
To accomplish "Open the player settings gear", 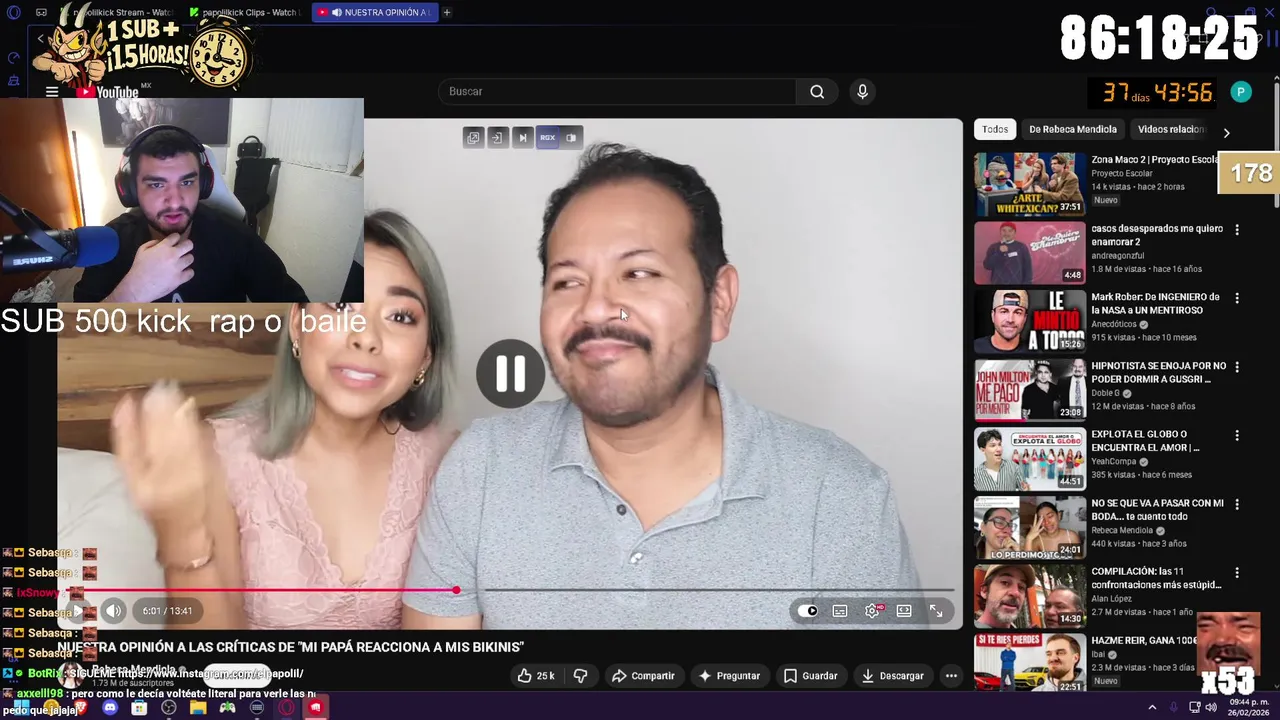I will point(872,611).
